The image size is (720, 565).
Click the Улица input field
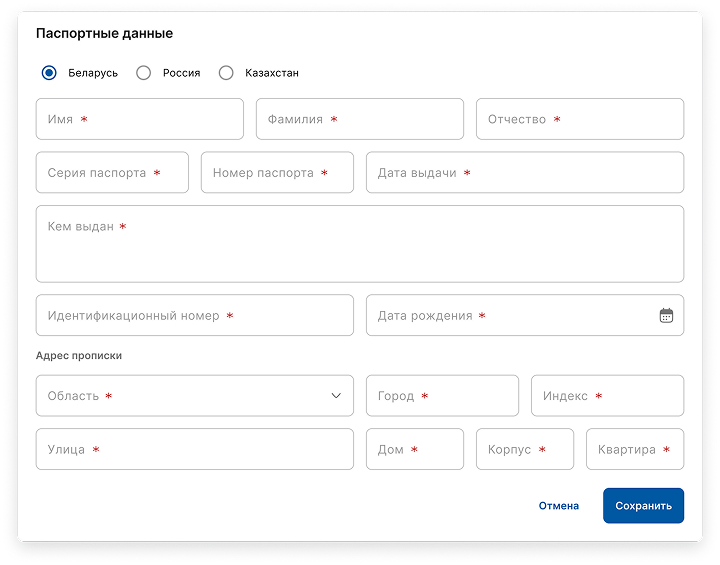pos(195,449)
